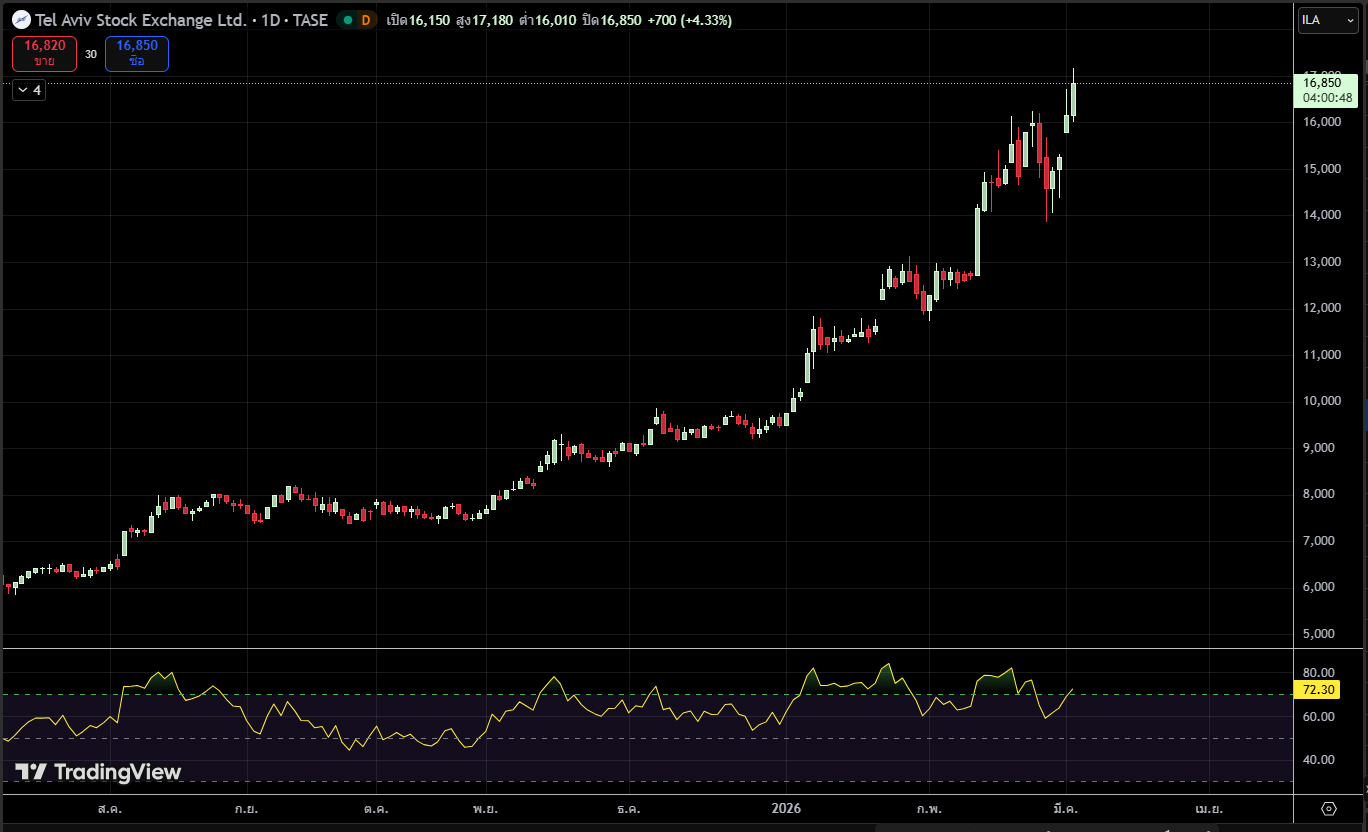Click the พ.ย. month label on the time axis
This screenshot has height=832, width=1368.
486,808
